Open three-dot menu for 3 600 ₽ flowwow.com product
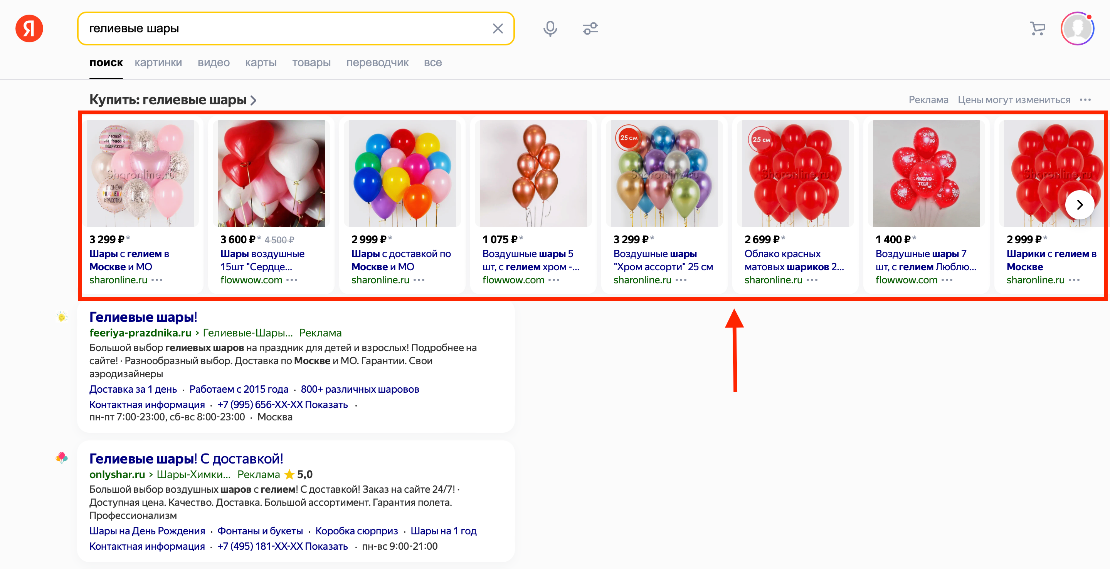This screenshot has height=569, width=1110. click(x=292, y=280)
